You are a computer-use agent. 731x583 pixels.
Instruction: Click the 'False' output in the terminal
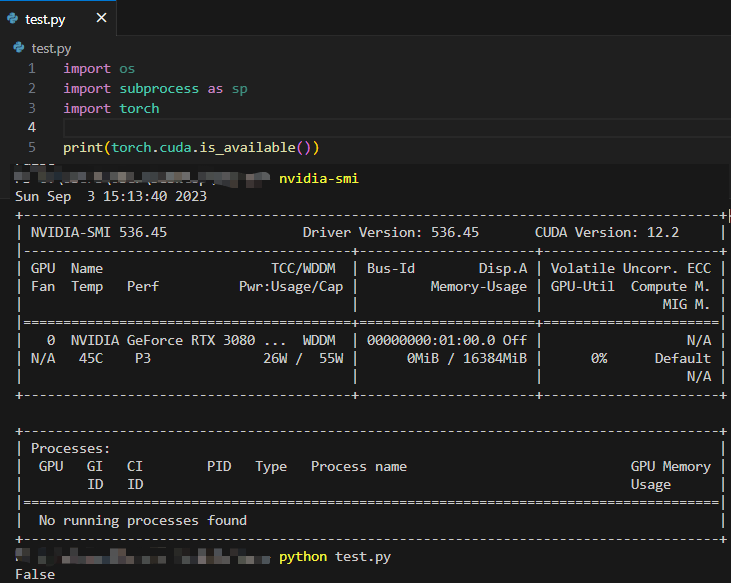pyautogui.click(x=35, y=575)
